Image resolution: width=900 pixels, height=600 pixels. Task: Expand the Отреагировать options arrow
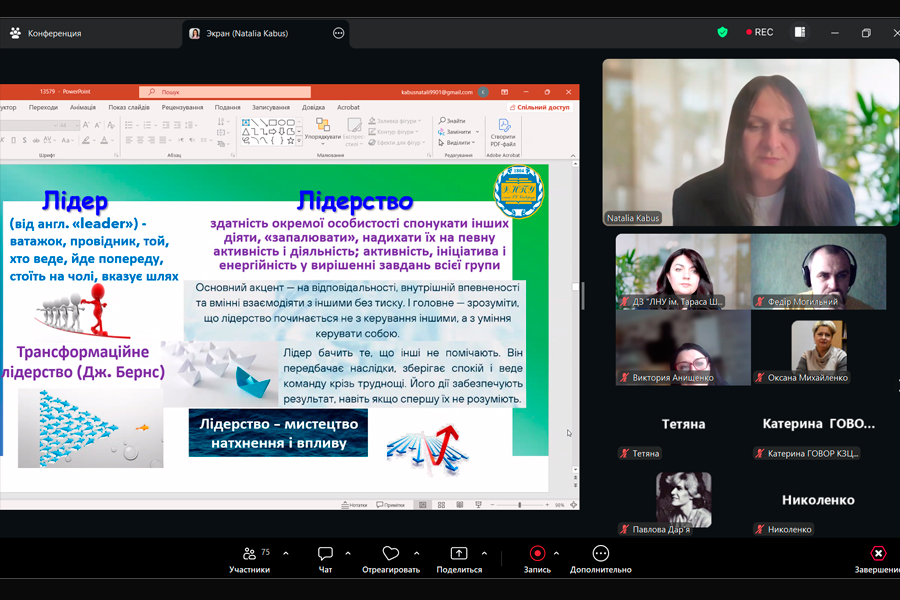pyautogui.click(x=416, y=553)
